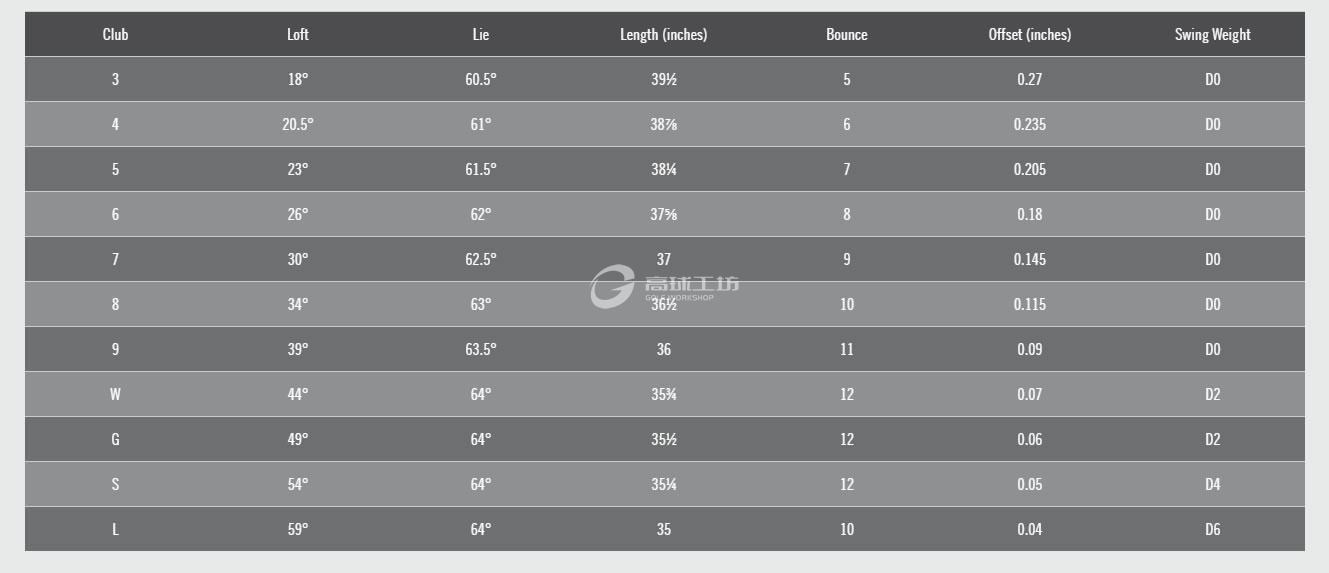The height and width of the screenshot is (573, 1329).
Task: Select the D6 swing weight cell
Action: pyautogui.click(x=1212, y=529)
